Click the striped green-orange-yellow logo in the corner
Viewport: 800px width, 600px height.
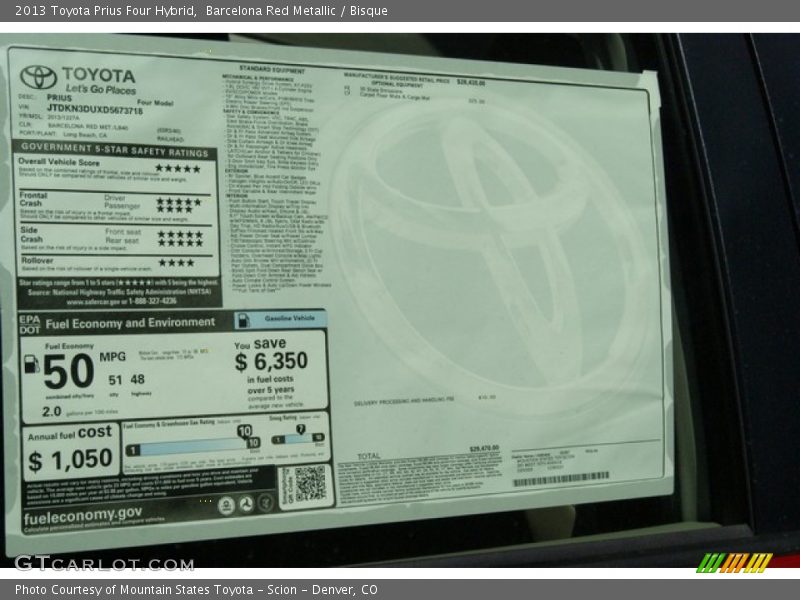(734, 563)
